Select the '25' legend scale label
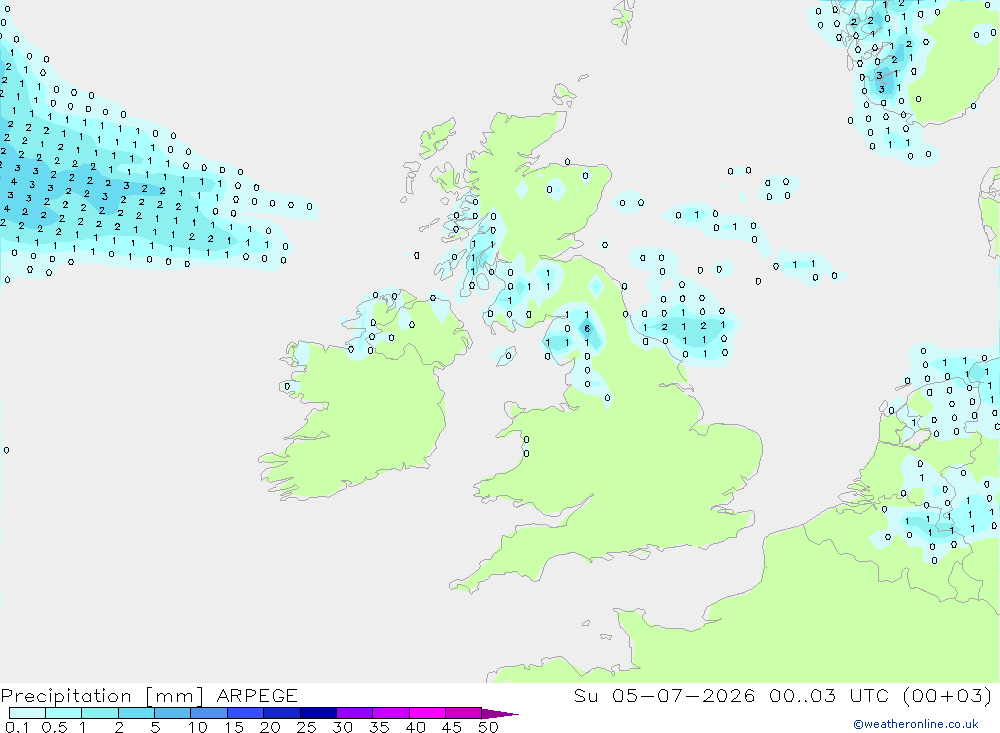 [x=307, y=727]
